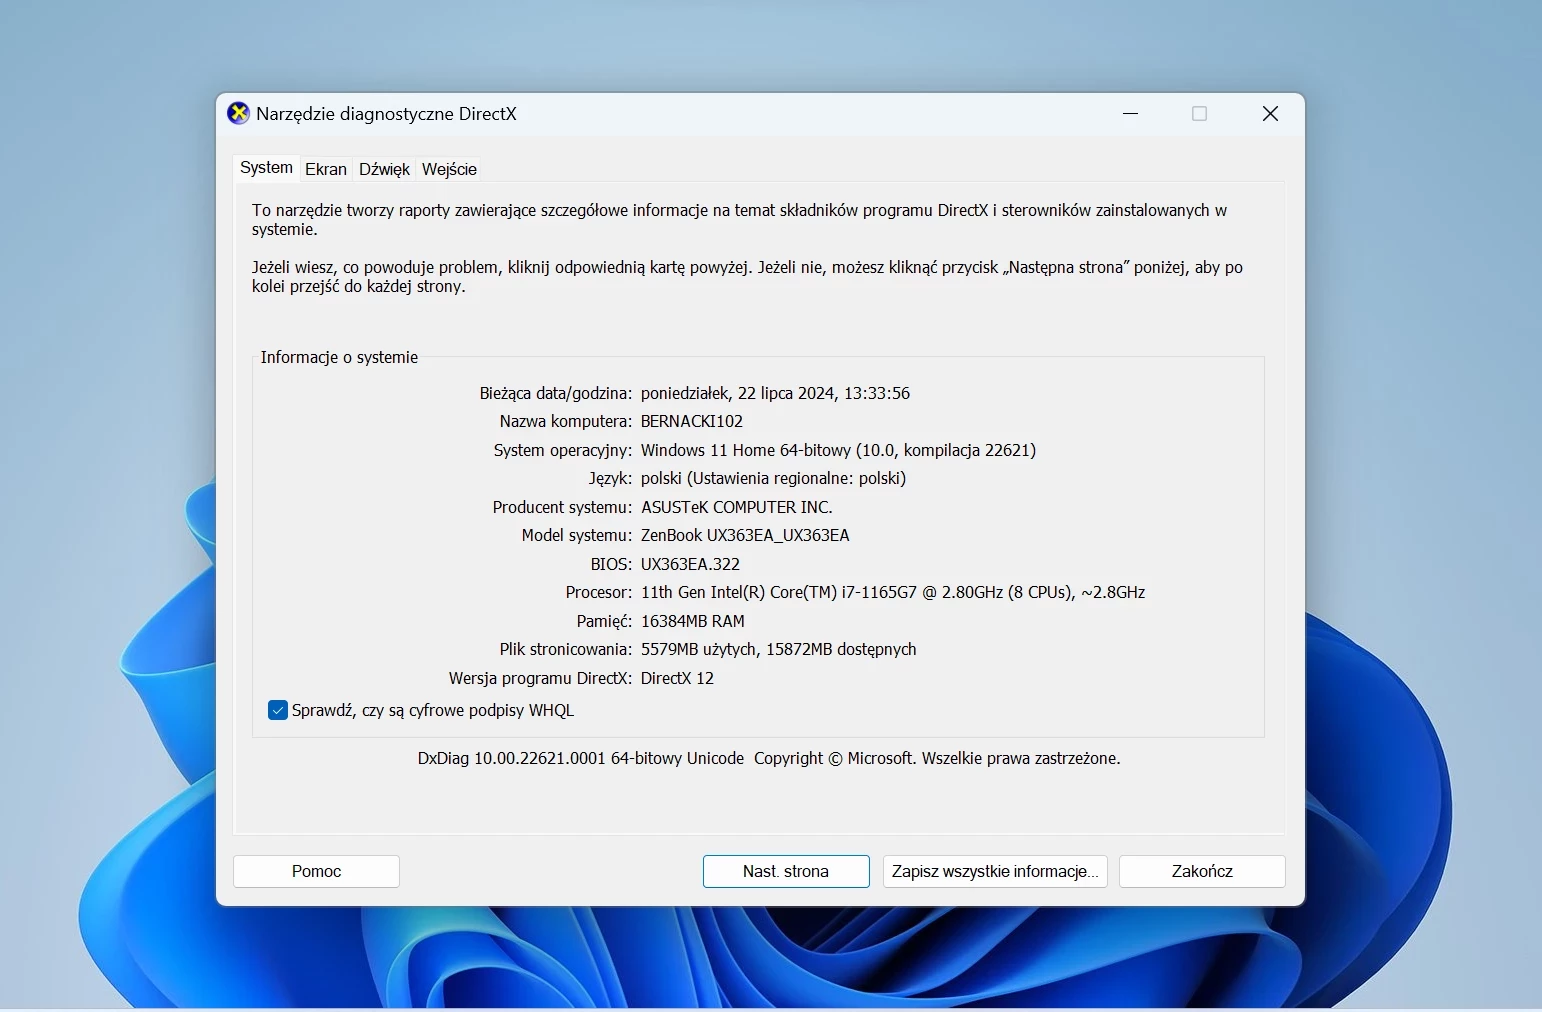
Task: Select the Wejście tab
Action: (449, 169)
